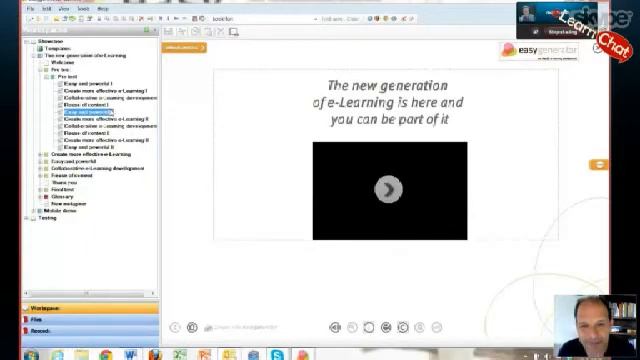Expand 'Create more effective e-Learning' folder node
The width and height of the screenshot is (640, 360).
(x=40, y=155)
